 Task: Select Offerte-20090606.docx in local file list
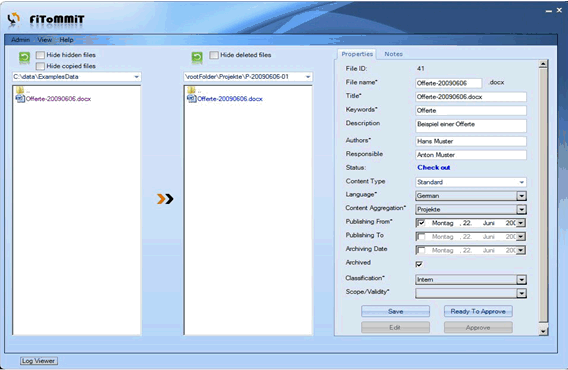(x=58, y=99)
